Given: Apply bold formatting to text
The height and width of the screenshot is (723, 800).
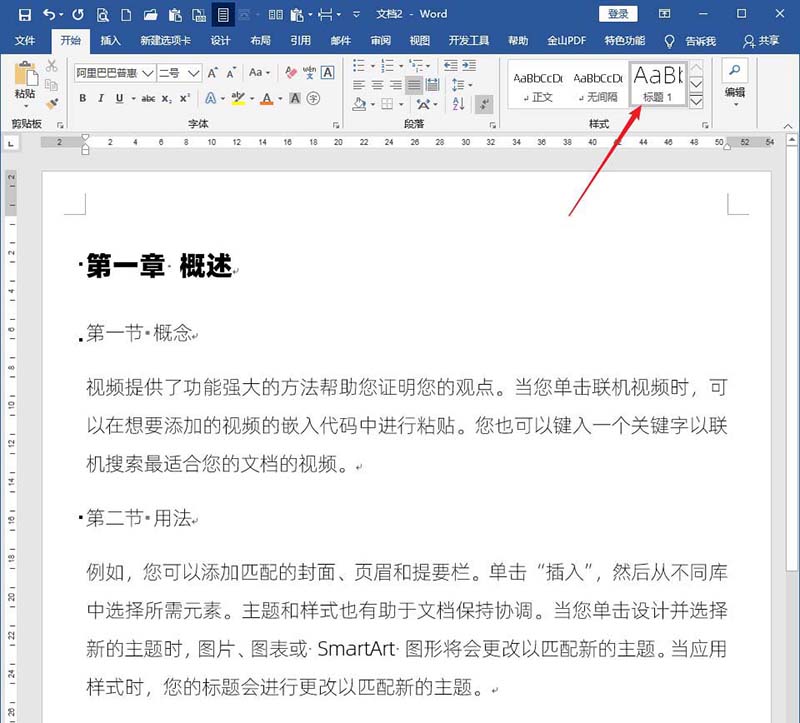Looking at the screenshot, I should coord(83,96).
